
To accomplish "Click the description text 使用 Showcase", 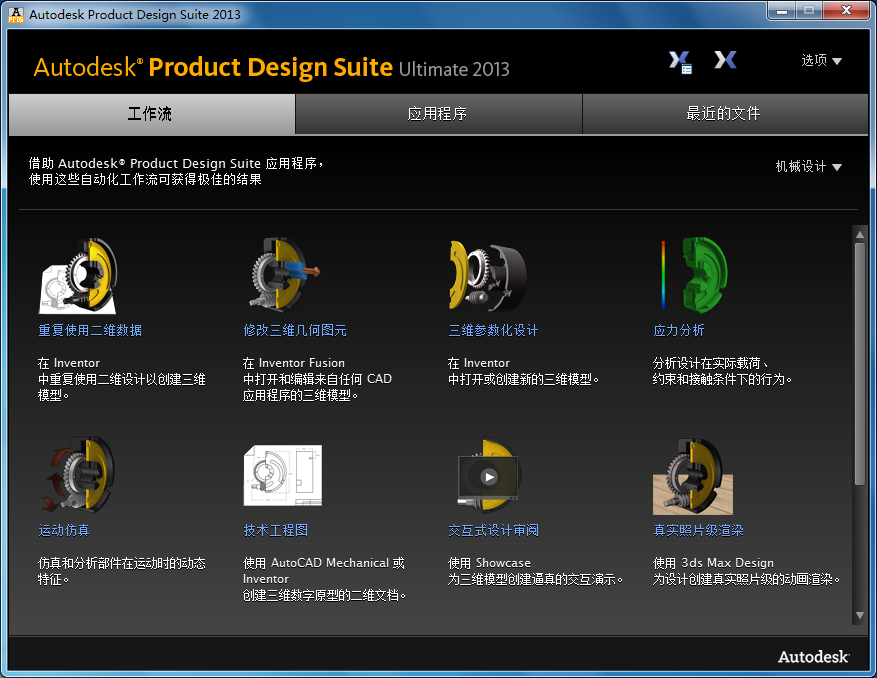I will pos(489,563).
